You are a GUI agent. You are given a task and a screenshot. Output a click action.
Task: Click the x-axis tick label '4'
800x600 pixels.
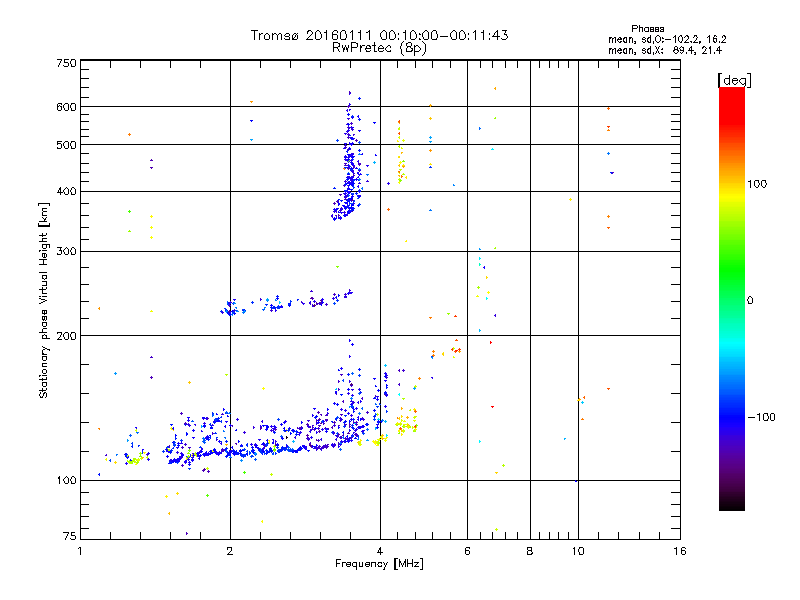(x=380, y=551)
